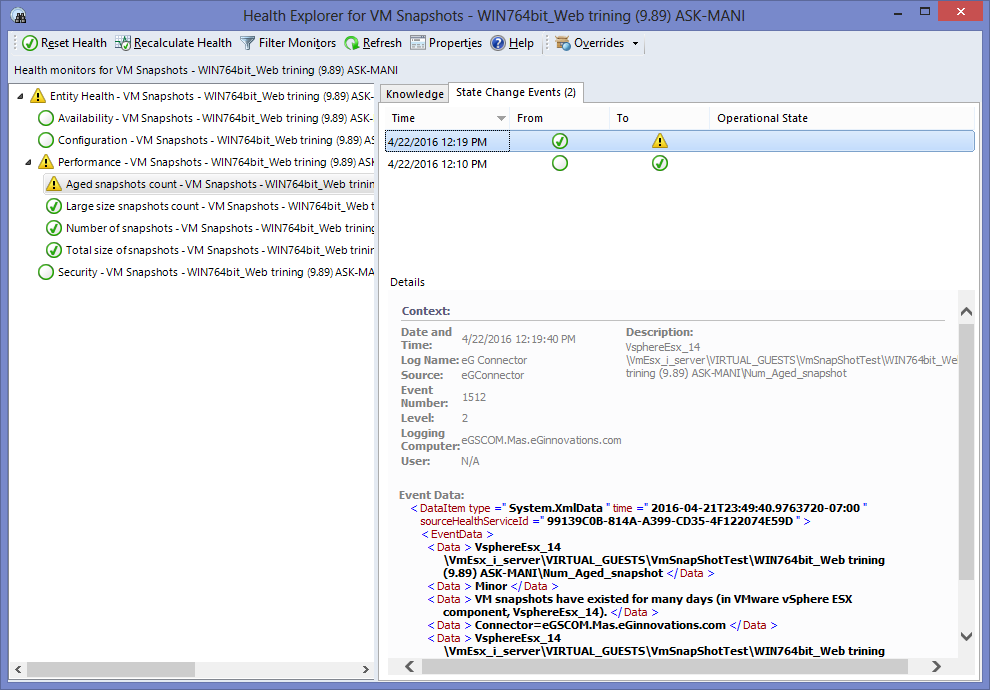
Task: Click the Time column sort arrow
Action: point(501,119)
